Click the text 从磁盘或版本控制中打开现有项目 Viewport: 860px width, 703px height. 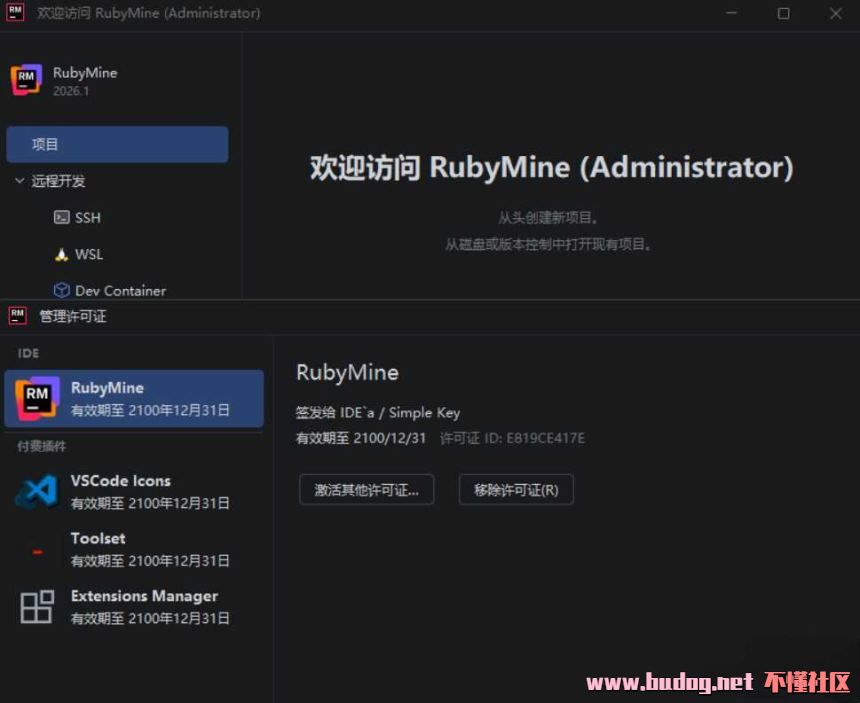coord(548,244)
